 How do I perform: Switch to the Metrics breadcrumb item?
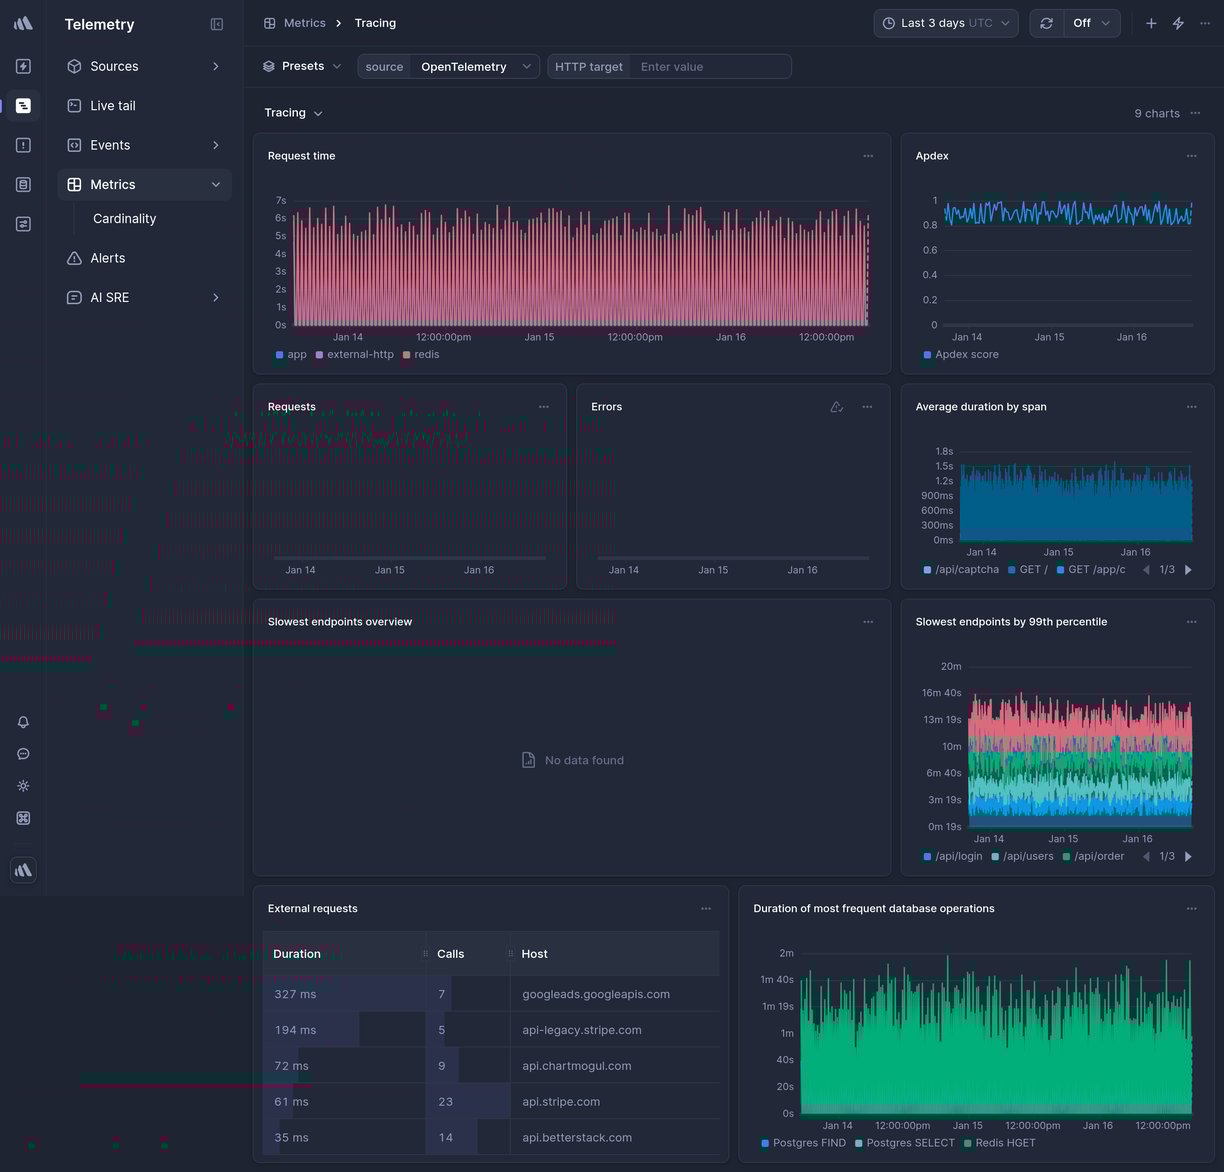click(x=305, y=22)
